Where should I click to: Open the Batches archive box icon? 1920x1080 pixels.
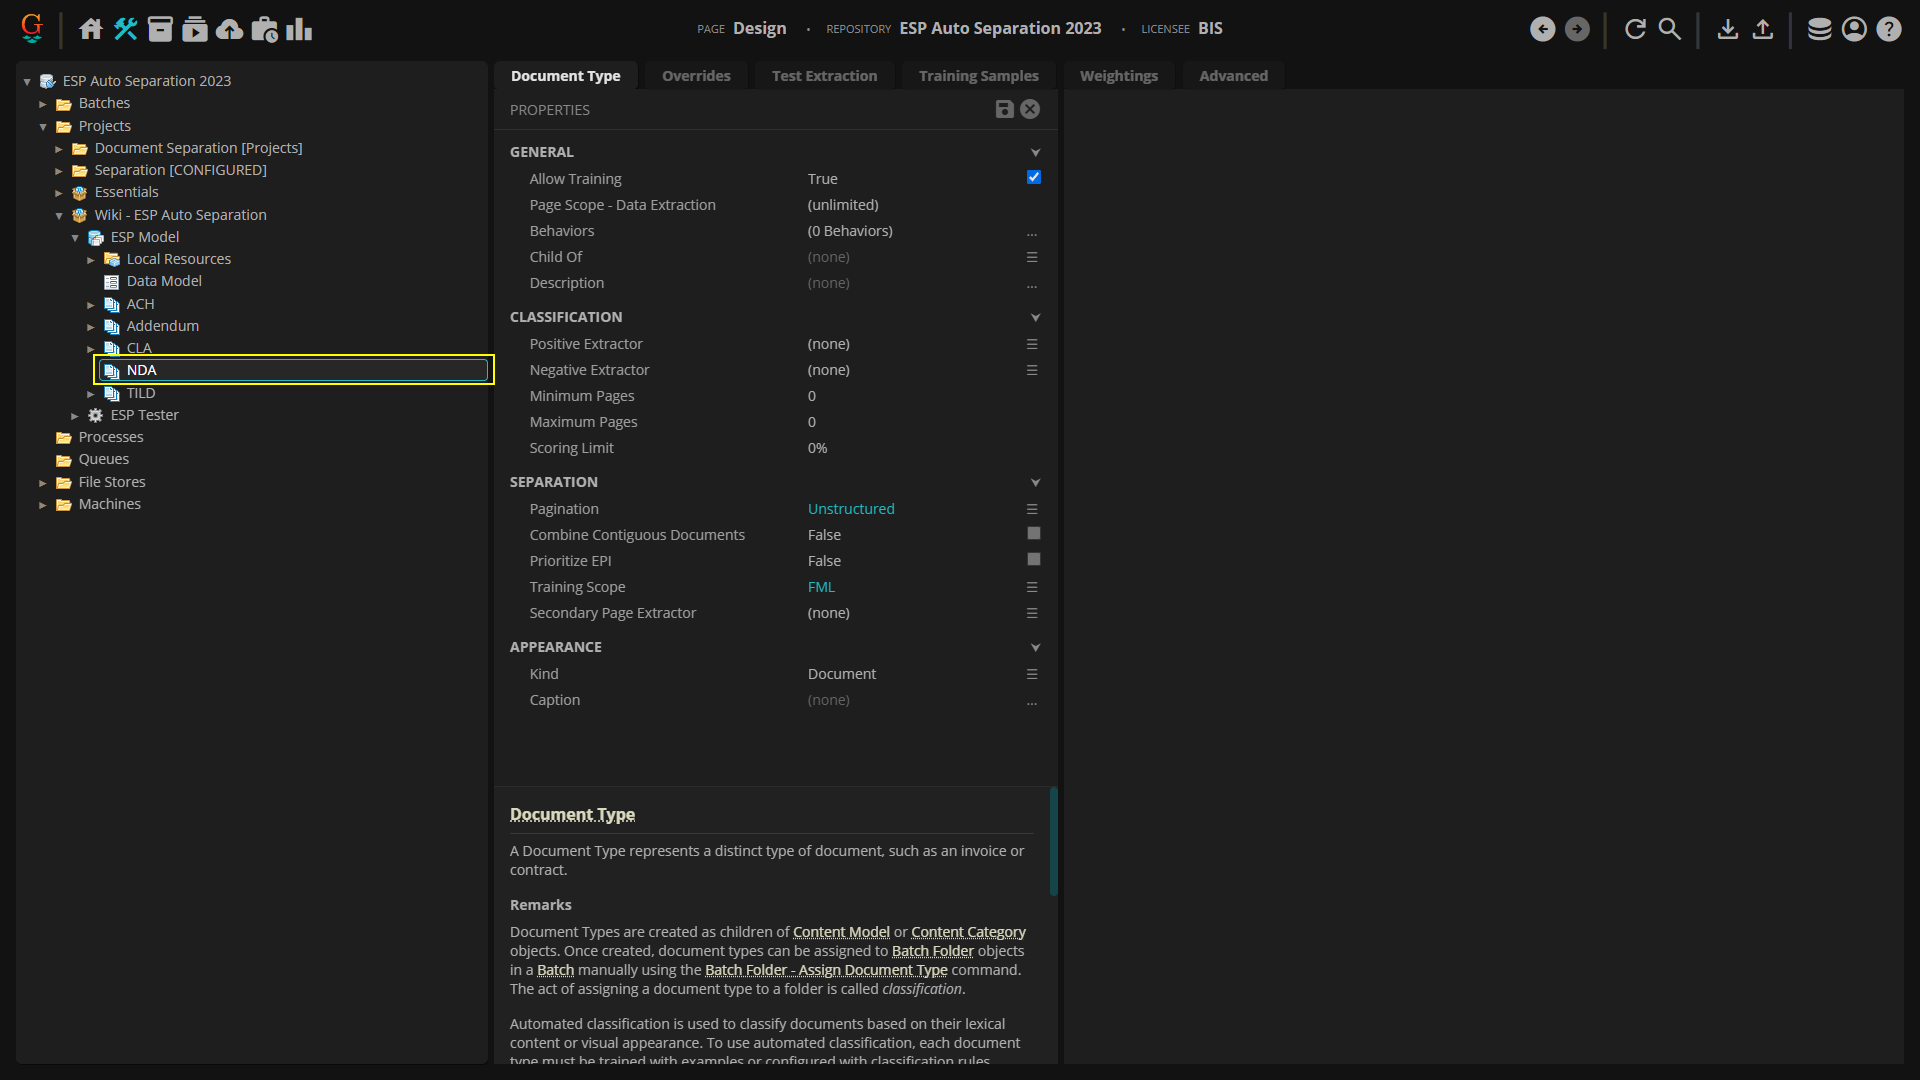tap(160, 29)
